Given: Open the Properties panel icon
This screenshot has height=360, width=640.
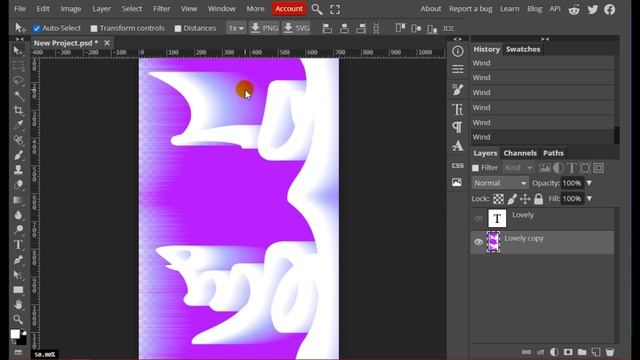Looking at the screenshot, I should (x=458, y=69).
